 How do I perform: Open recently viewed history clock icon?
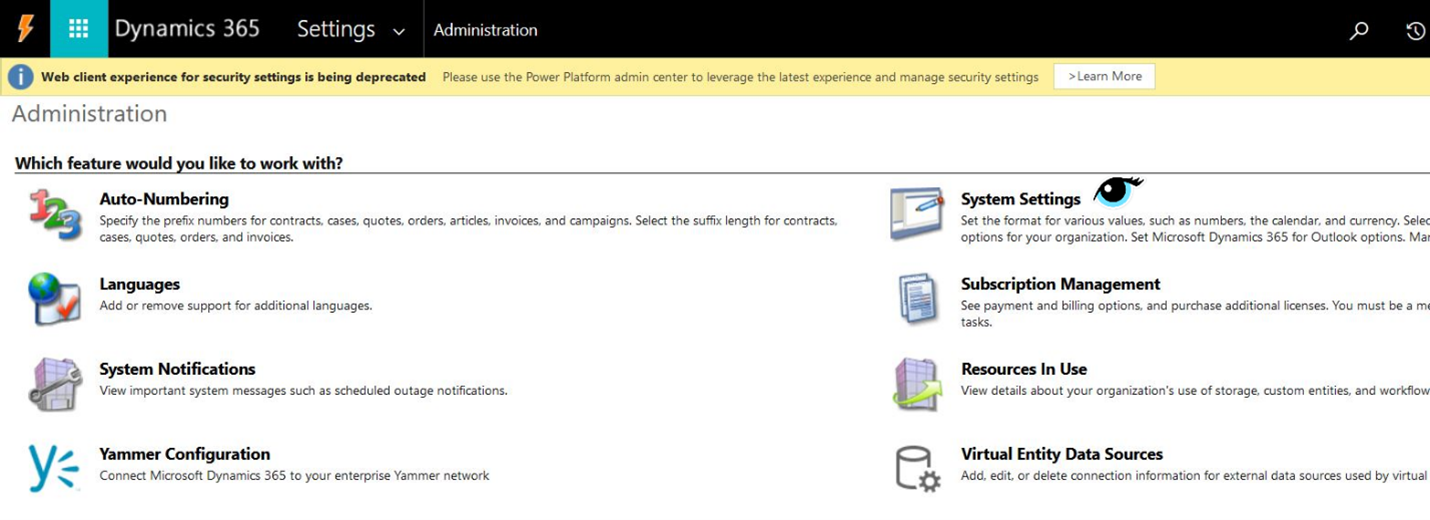coord(1415,30)
